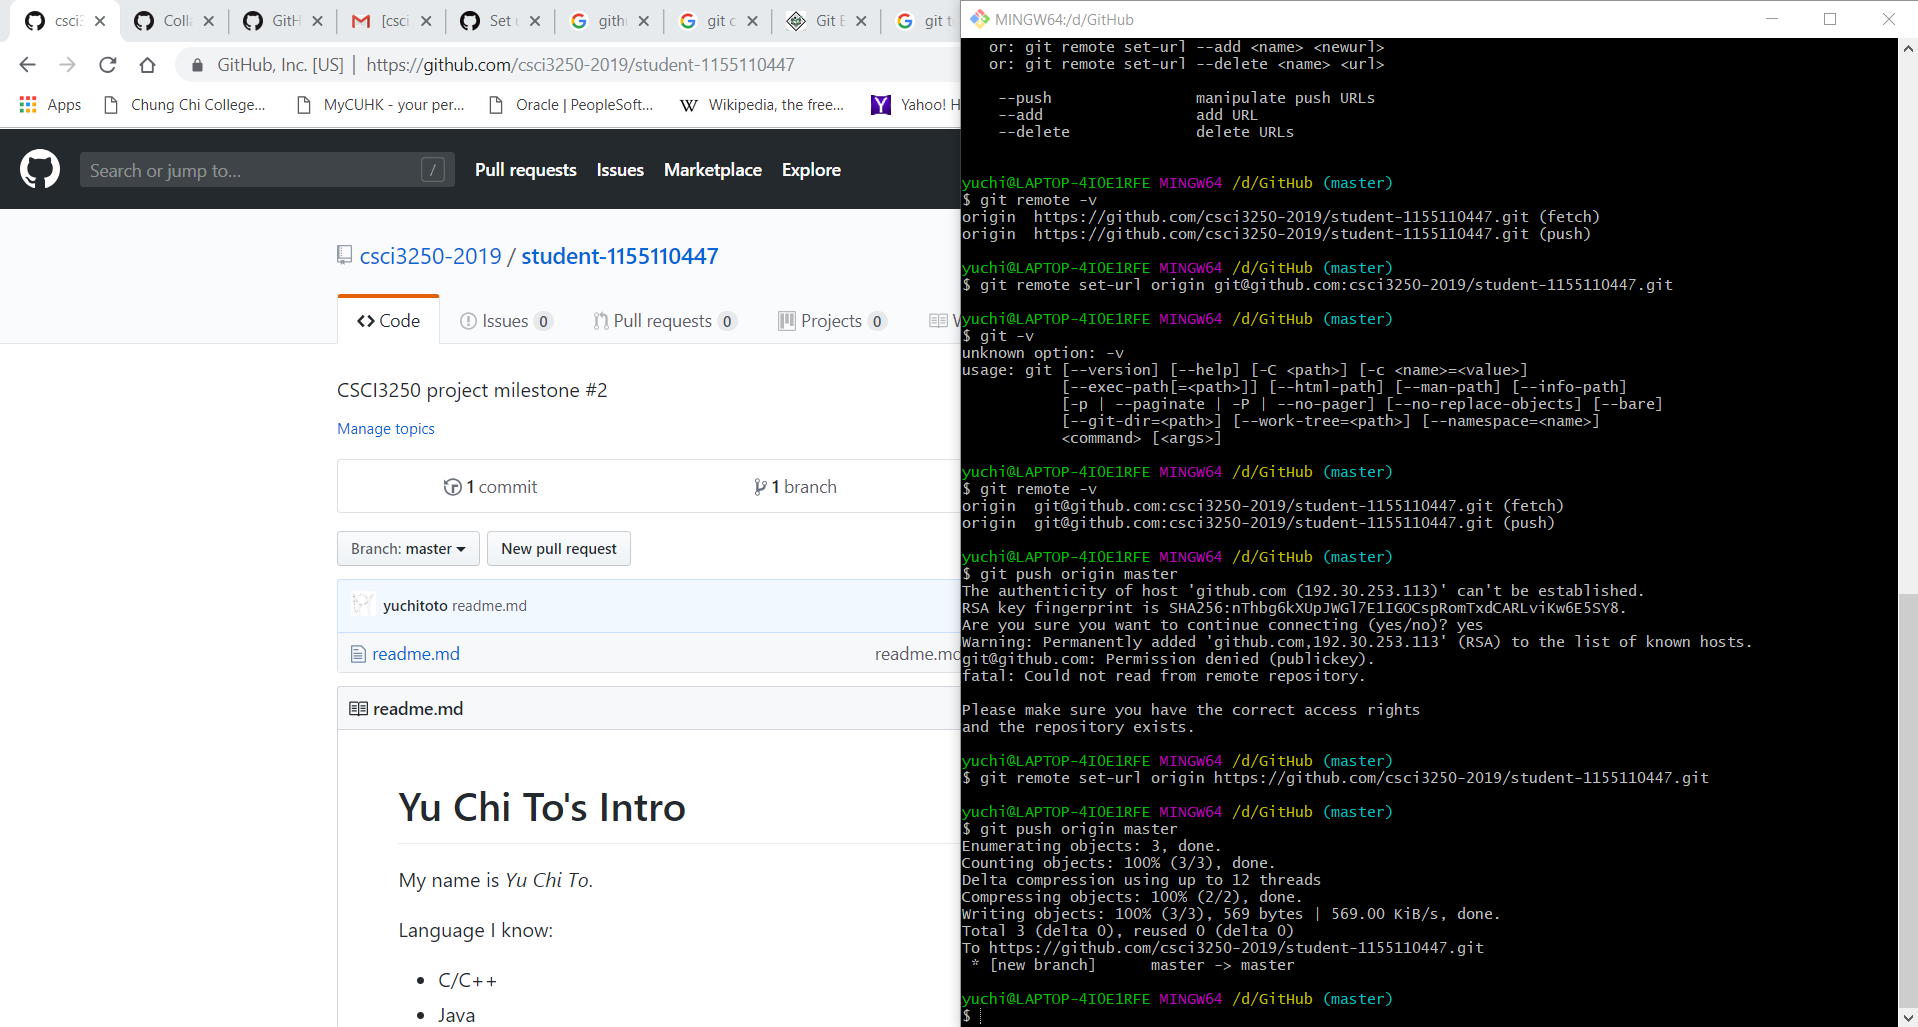Click 'git push origin master' final command text
The height and width of the screenshot is (1027, 1918).
tap(1079, 829)
